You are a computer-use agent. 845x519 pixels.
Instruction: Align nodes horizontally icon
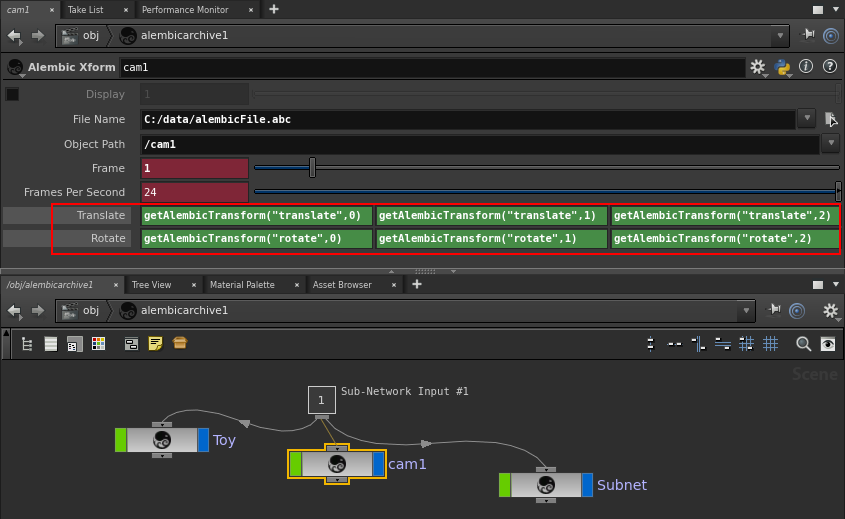coord(723,344)
